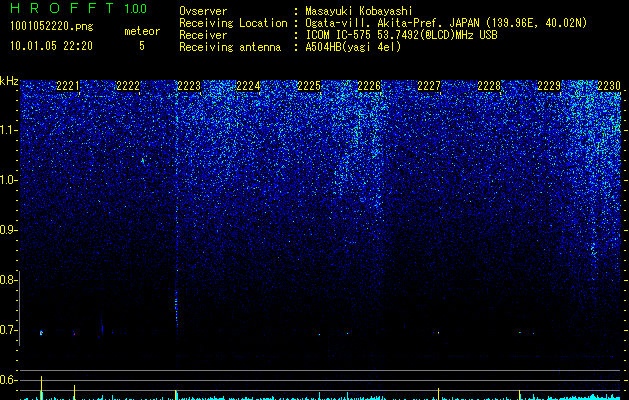Select the A504HB(yagi 4el) antenna value
The height and width of the screenshot is (400, 629).
353,47
